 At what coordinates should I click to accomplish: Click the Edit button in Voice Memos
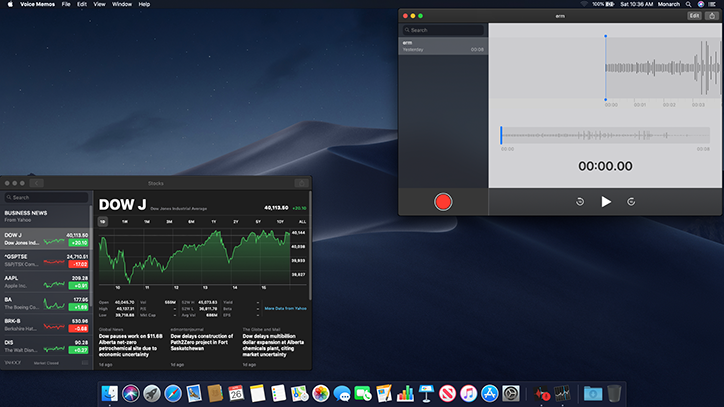click(x=694, y=16)
